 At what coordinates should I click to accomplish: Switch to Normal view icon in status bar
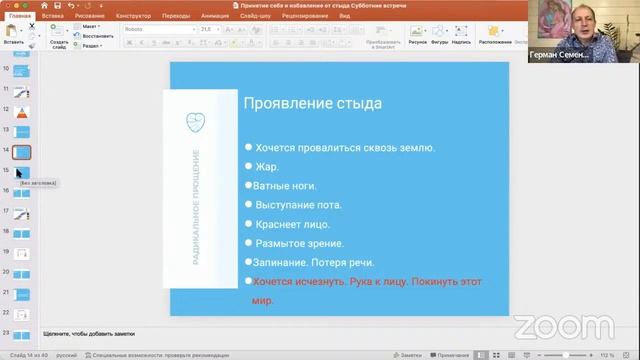(481, 355)
